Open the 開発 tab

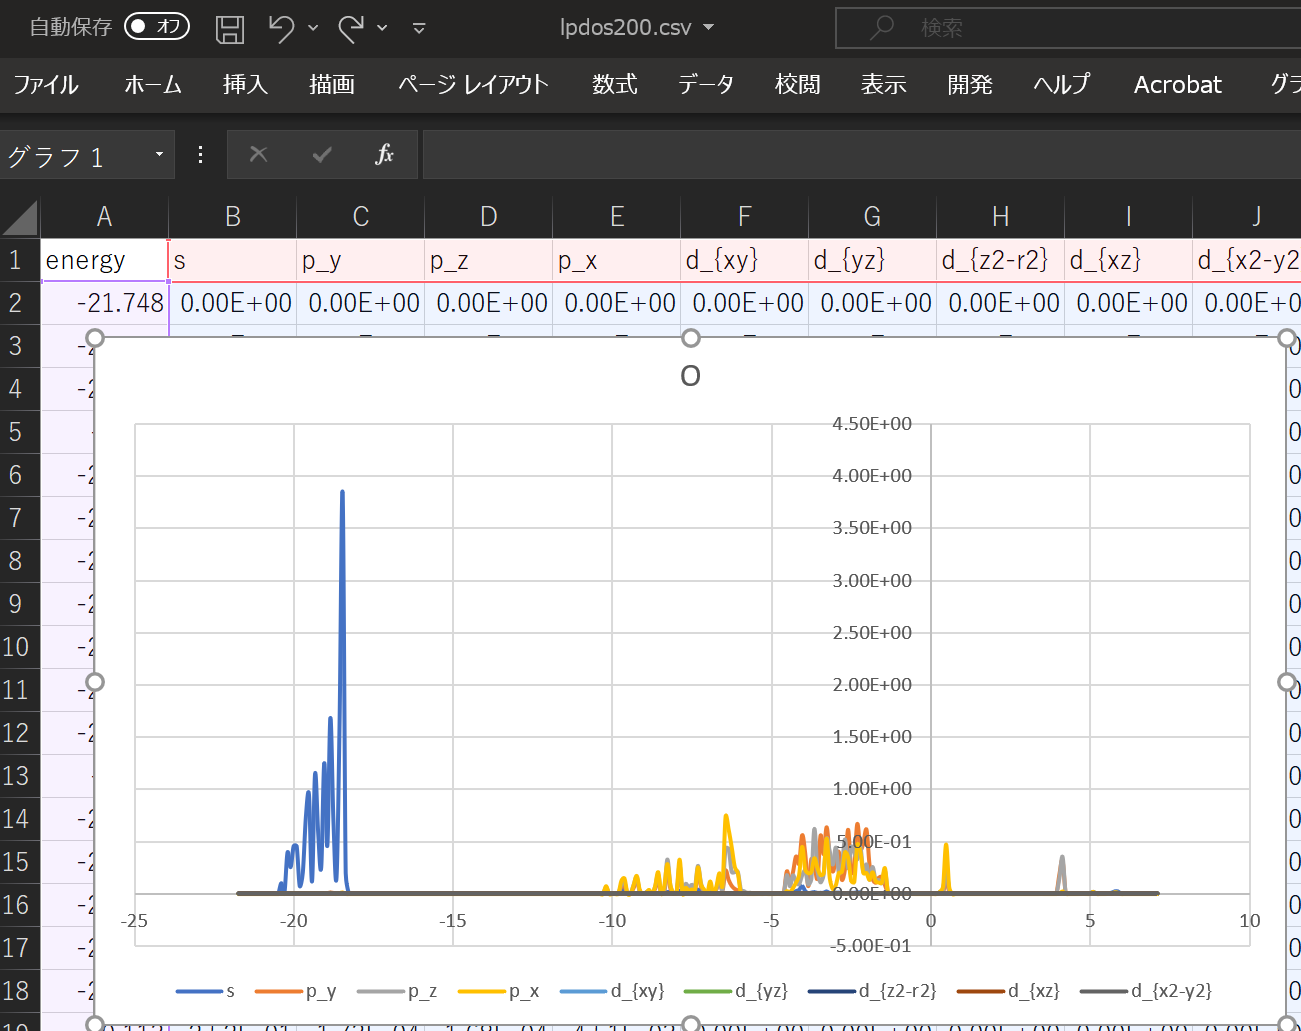click(970, 85)
